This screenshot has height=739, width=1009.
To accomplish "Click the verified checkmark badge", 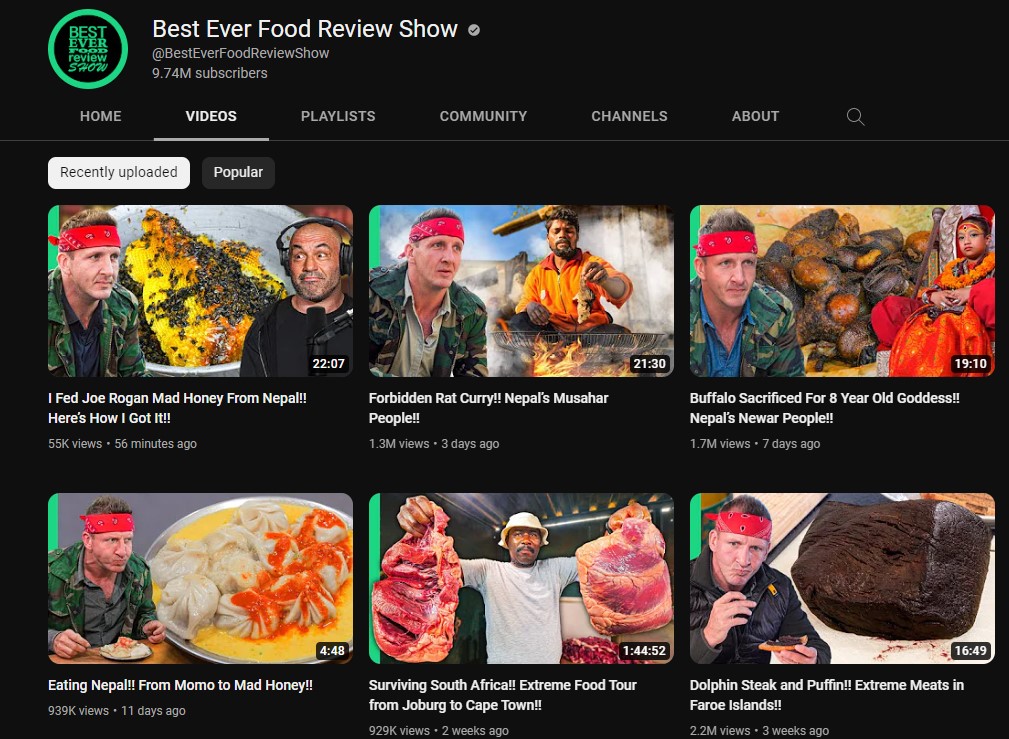I will [474, 30].
